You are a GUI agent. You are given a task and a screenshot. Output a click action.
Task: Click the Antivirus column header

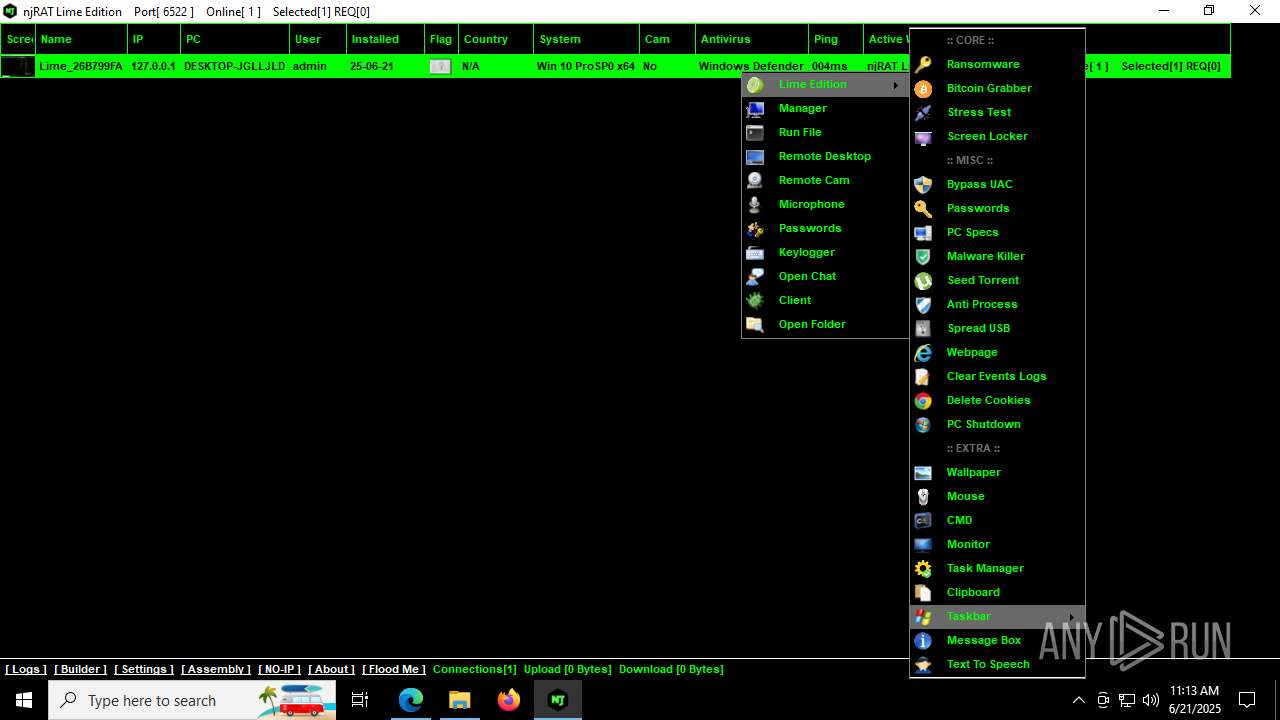[752, 39]
